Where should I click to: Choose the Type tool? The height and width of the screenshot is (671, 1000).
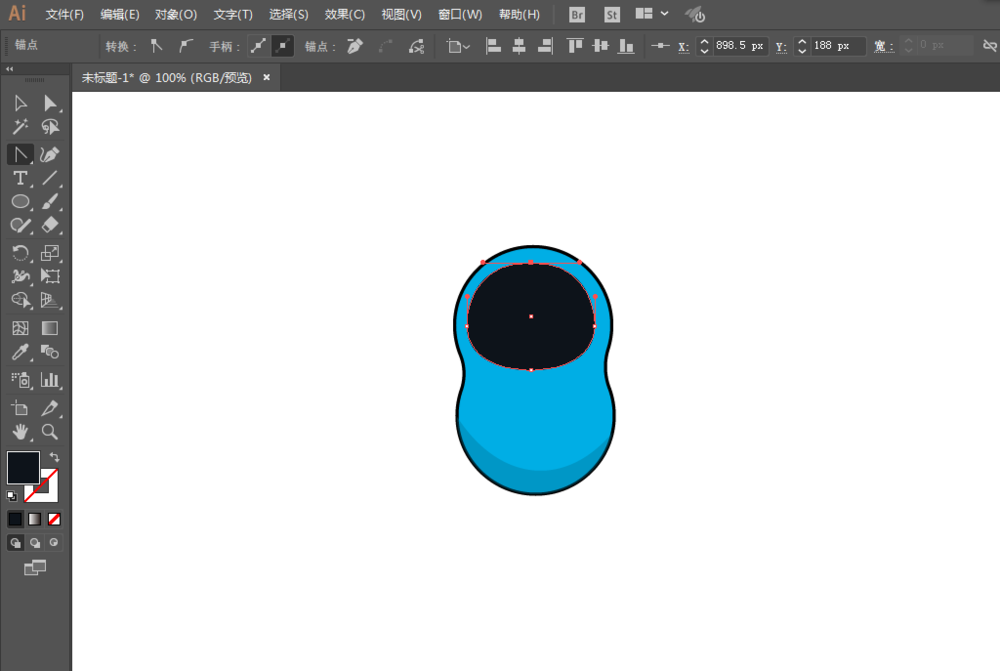20,178
